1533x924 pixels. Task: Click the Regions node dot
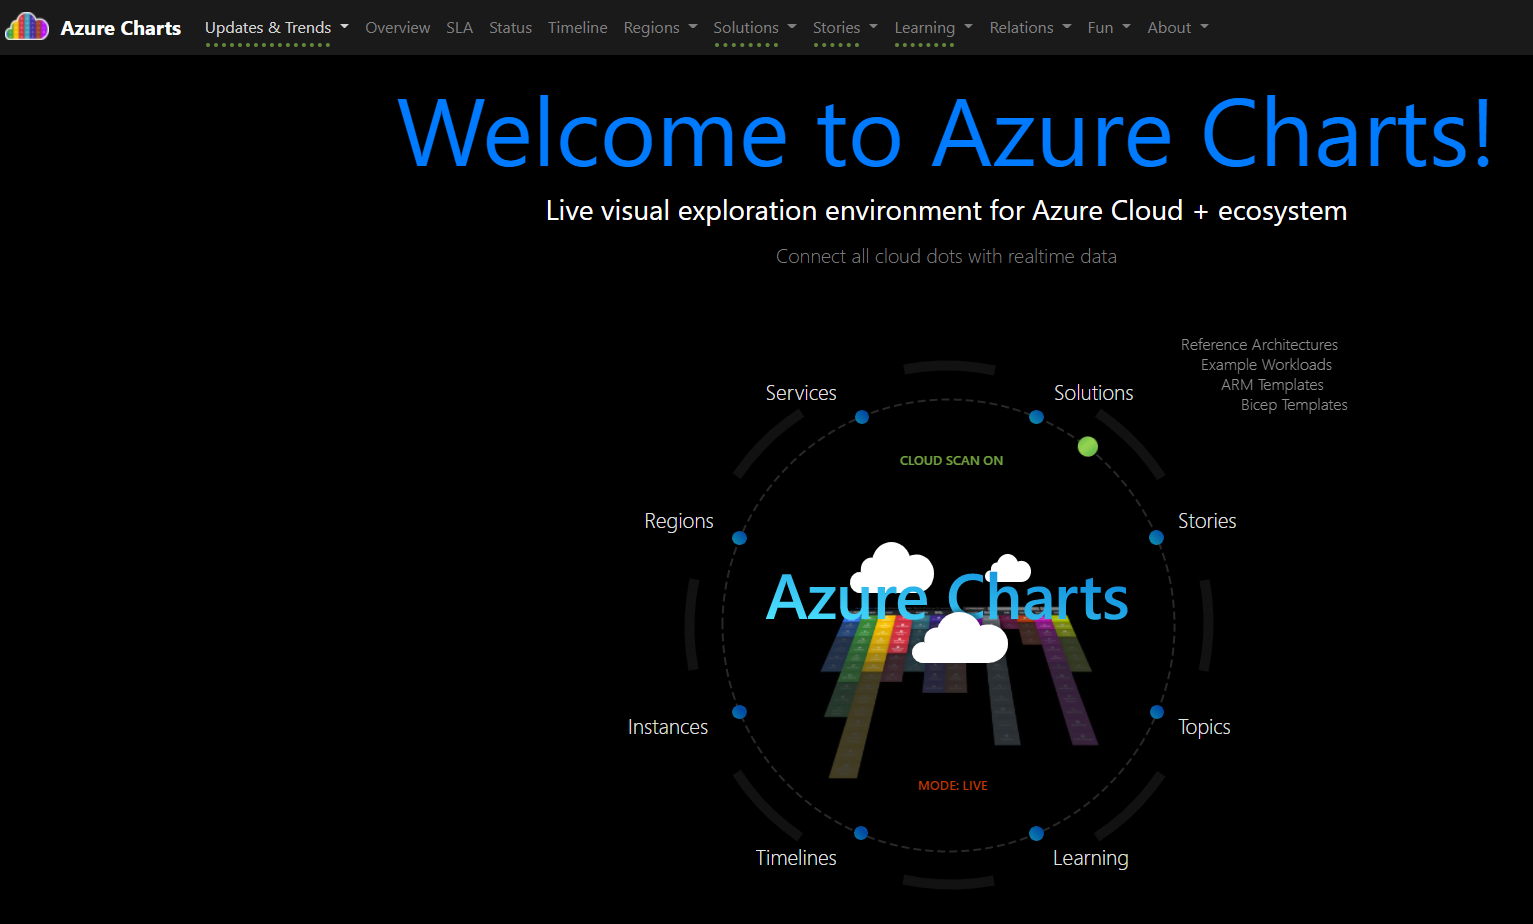pyautogui.click(x=739, y=537)
